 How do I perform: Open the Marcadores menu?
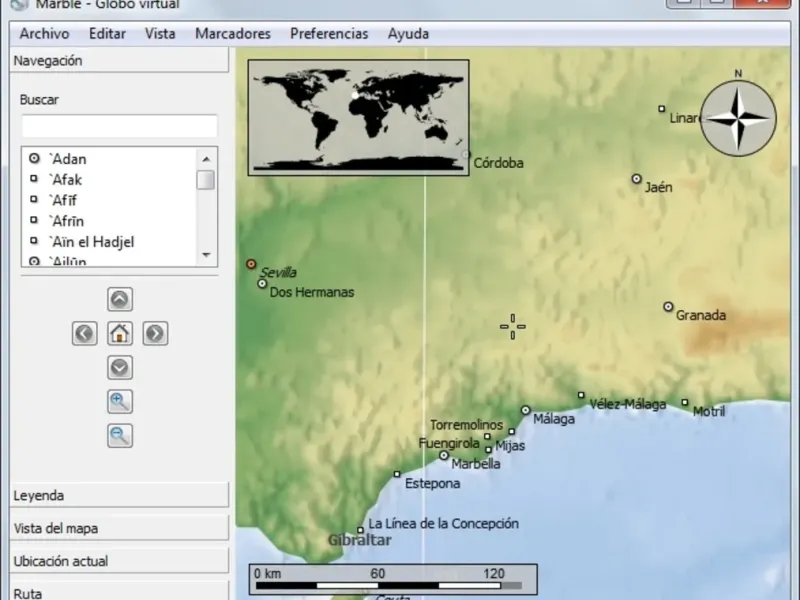[233, 34]
